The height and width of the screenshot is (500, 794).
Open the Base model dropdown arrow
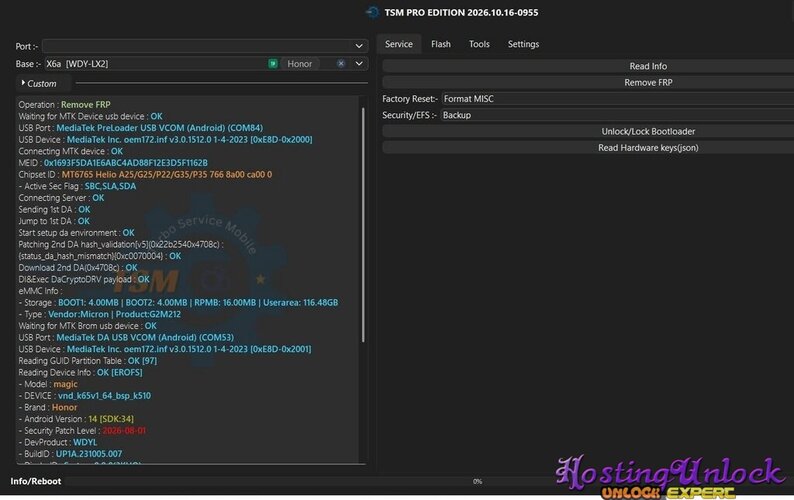tap(359, 64)
